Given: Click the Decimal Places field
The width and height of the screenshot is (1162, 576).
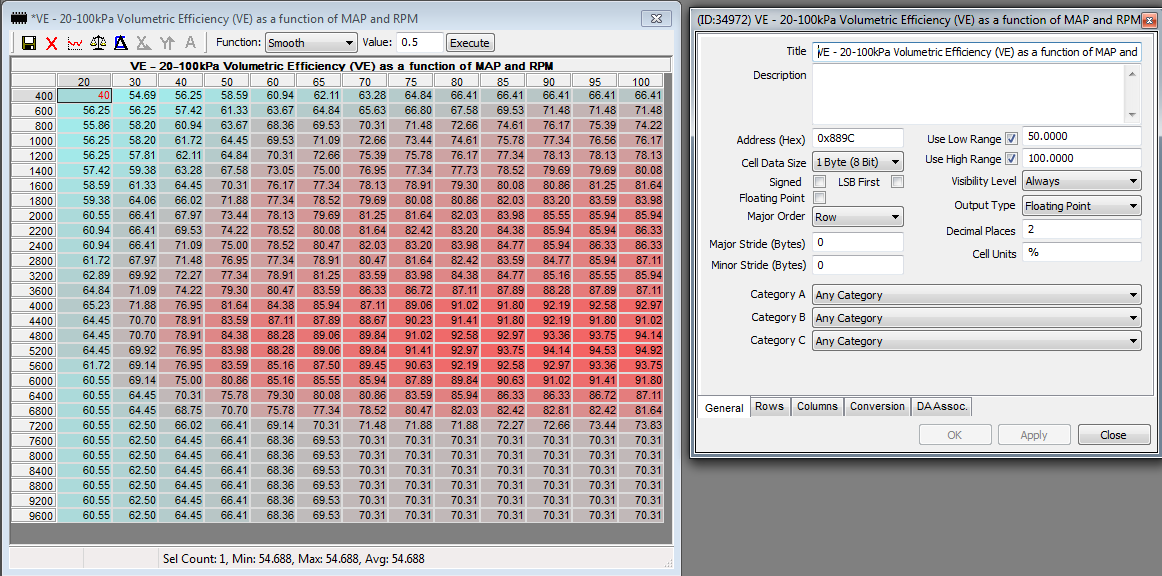Looking at the screenshot, I should tap(1081, 230).
